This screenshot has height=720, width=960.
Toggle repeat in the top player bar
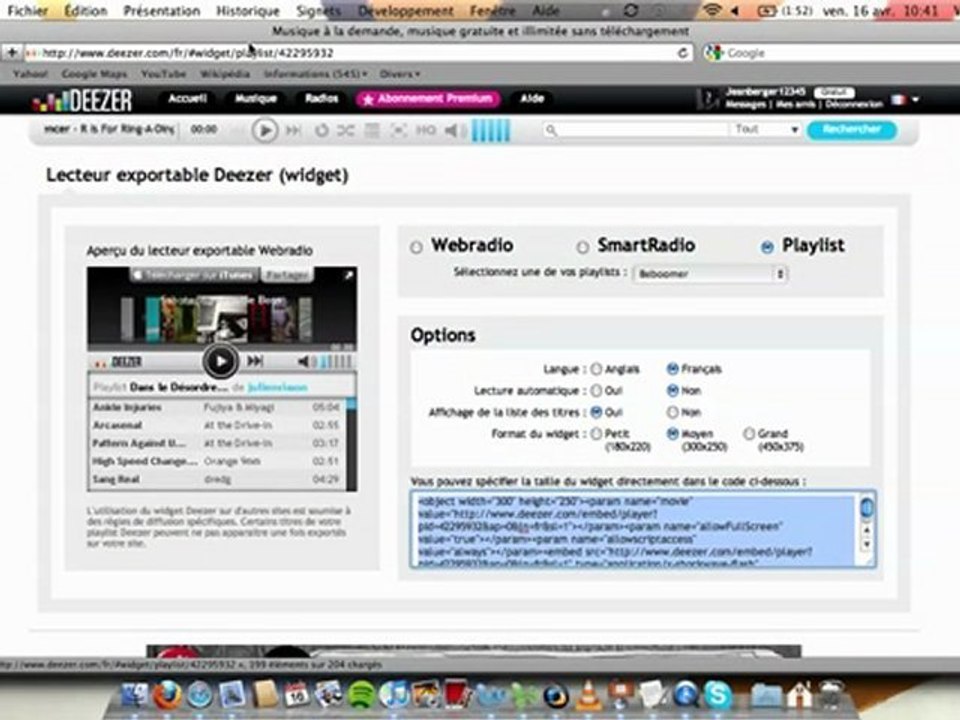[x=321, y=130]
